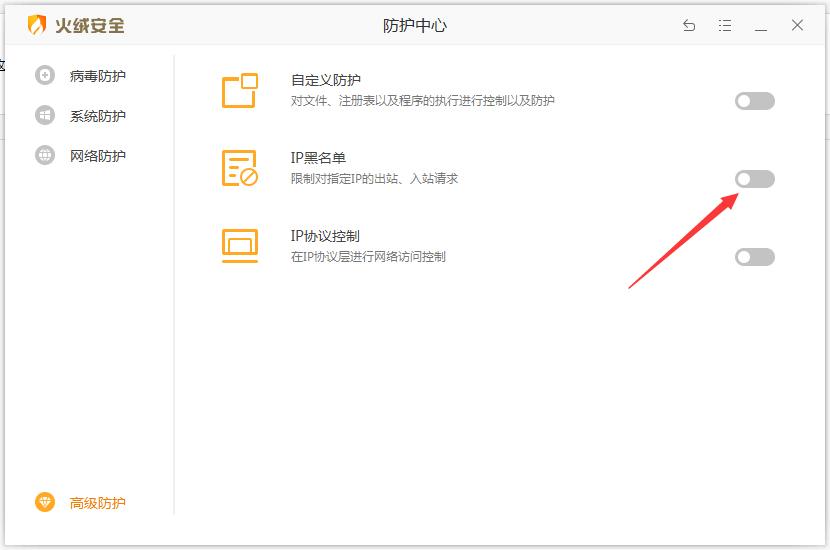This screenshot has height=550, width=830.
Task: Switch on the IP协议控制 toggle
Action: tap(755, 257)
